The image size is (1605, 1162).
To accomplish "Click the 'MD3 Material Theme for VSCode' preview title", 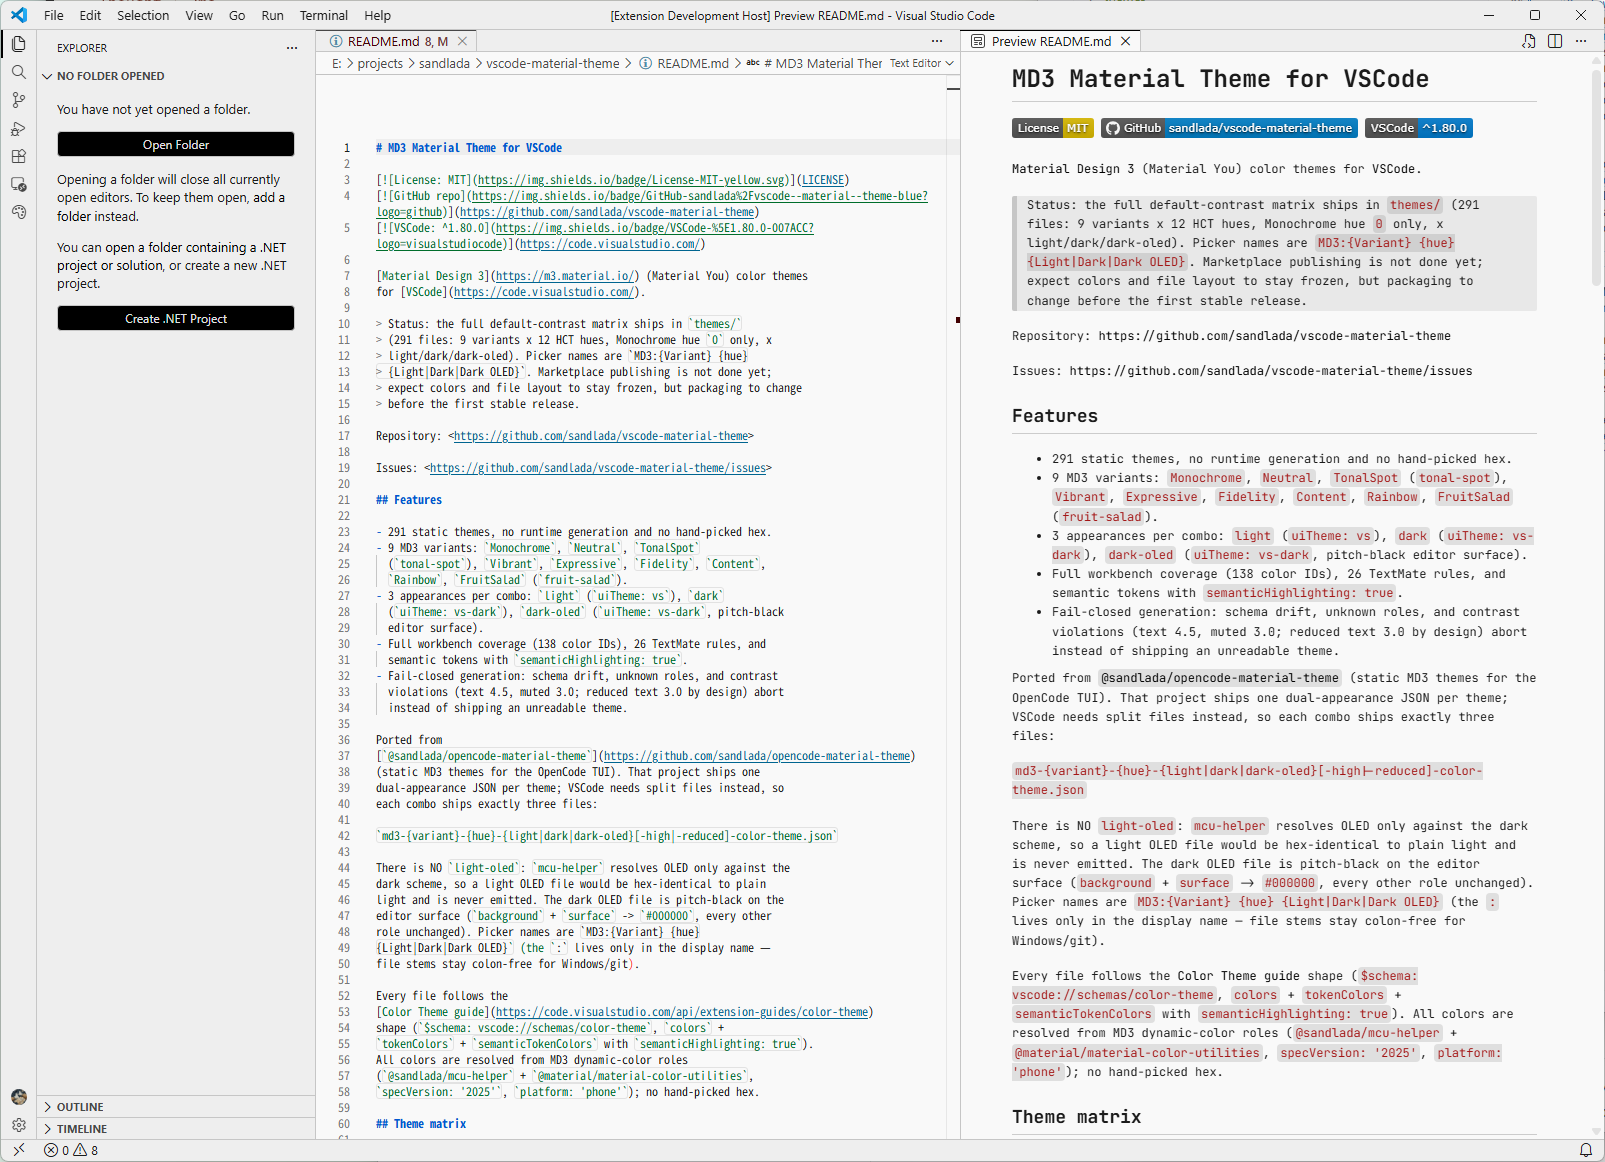I will pyautogui.click(x=1220, y=79).
